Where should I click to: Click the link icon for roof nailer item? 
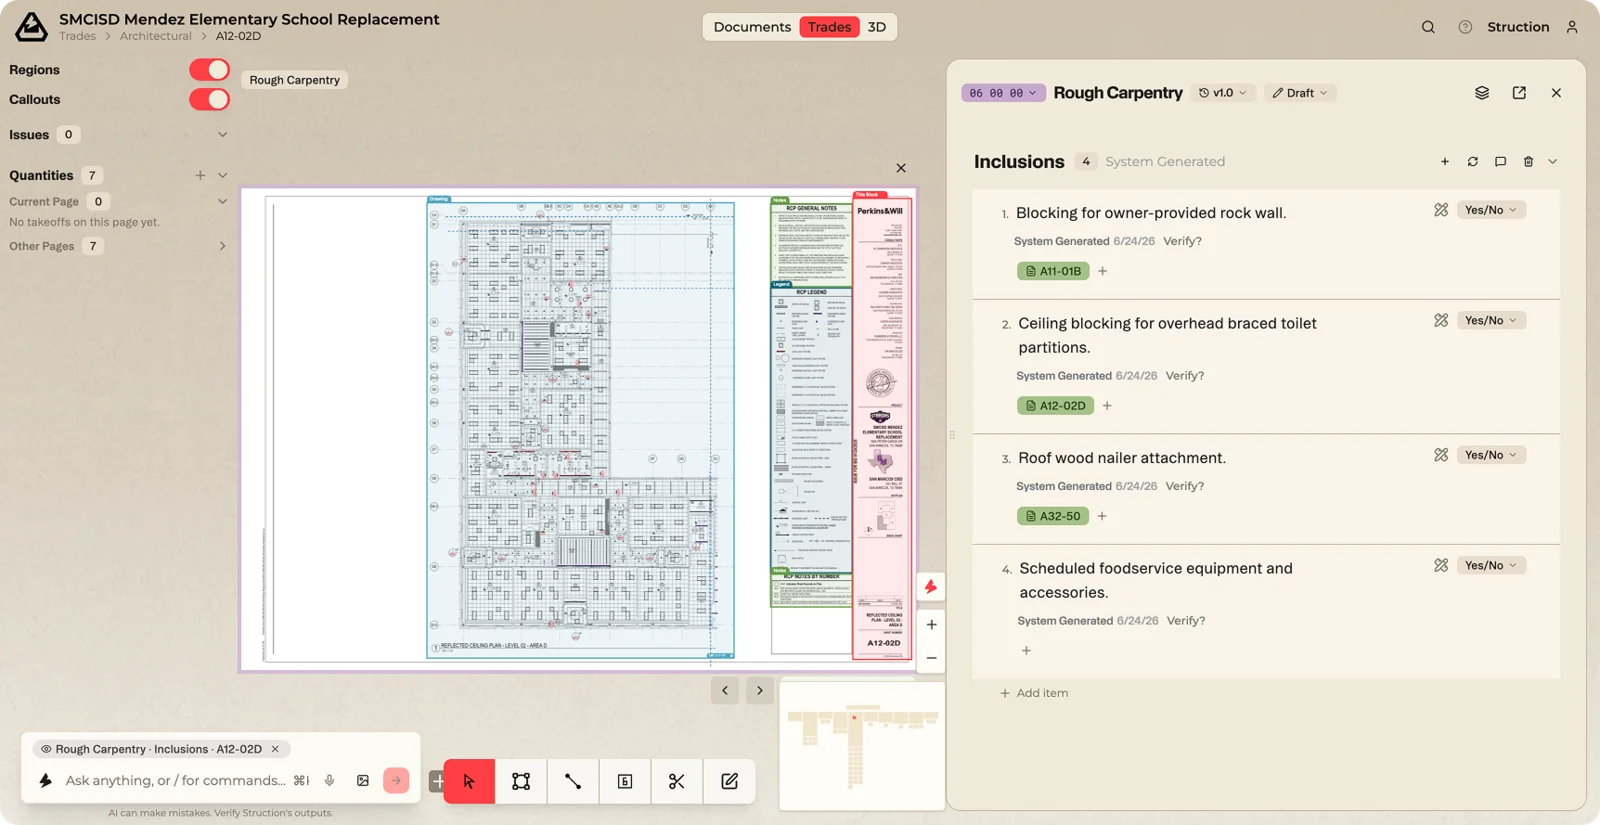1441,455
